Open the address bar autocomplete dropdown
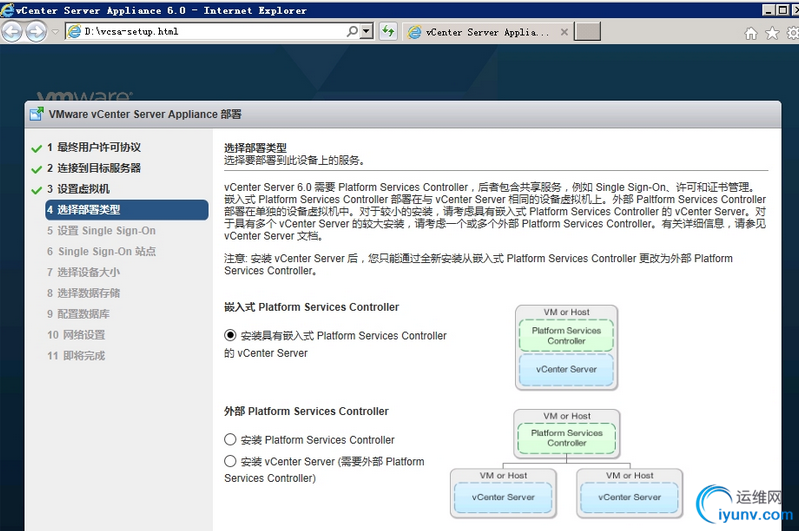 (366, 32)
